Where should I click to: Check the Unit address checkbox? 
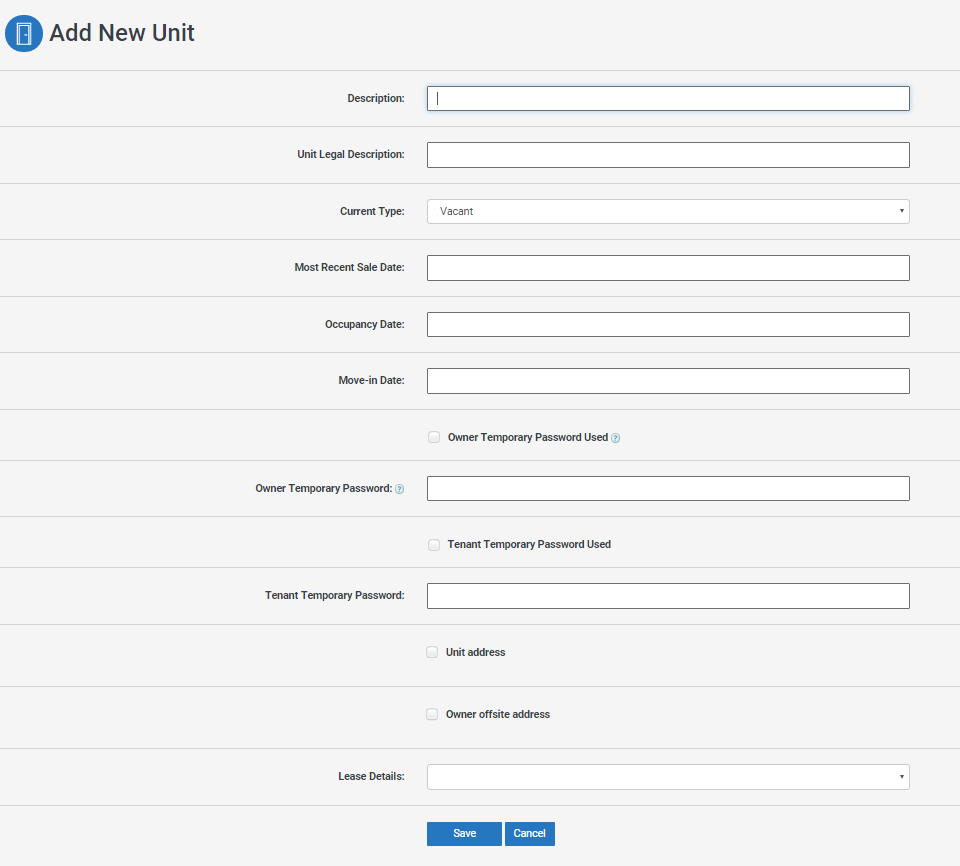(432, 652)
